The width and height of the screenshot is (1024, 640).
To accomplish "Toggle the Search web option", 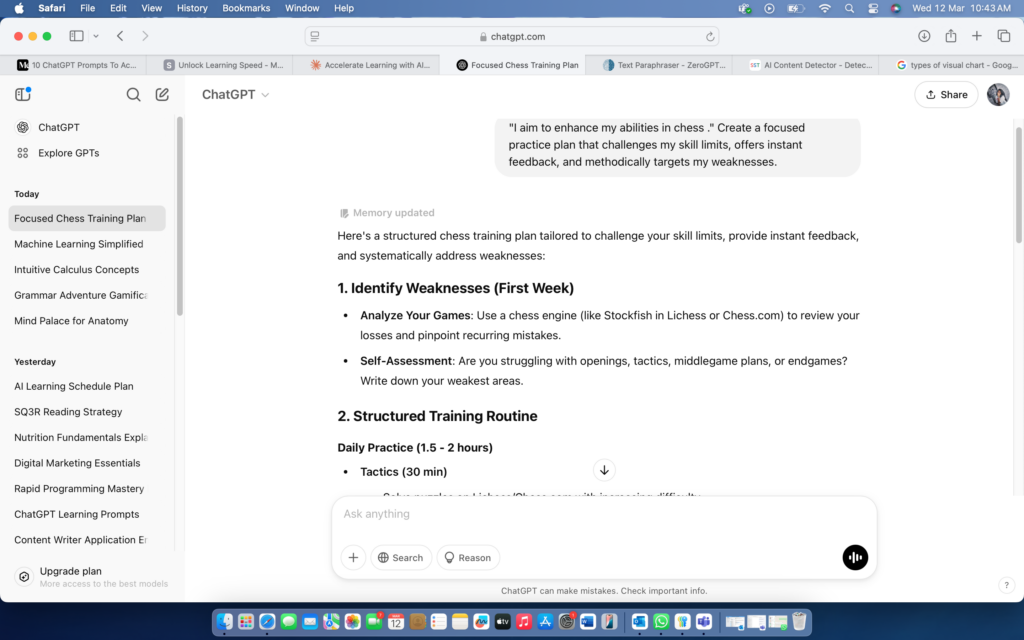I will 400,558.
